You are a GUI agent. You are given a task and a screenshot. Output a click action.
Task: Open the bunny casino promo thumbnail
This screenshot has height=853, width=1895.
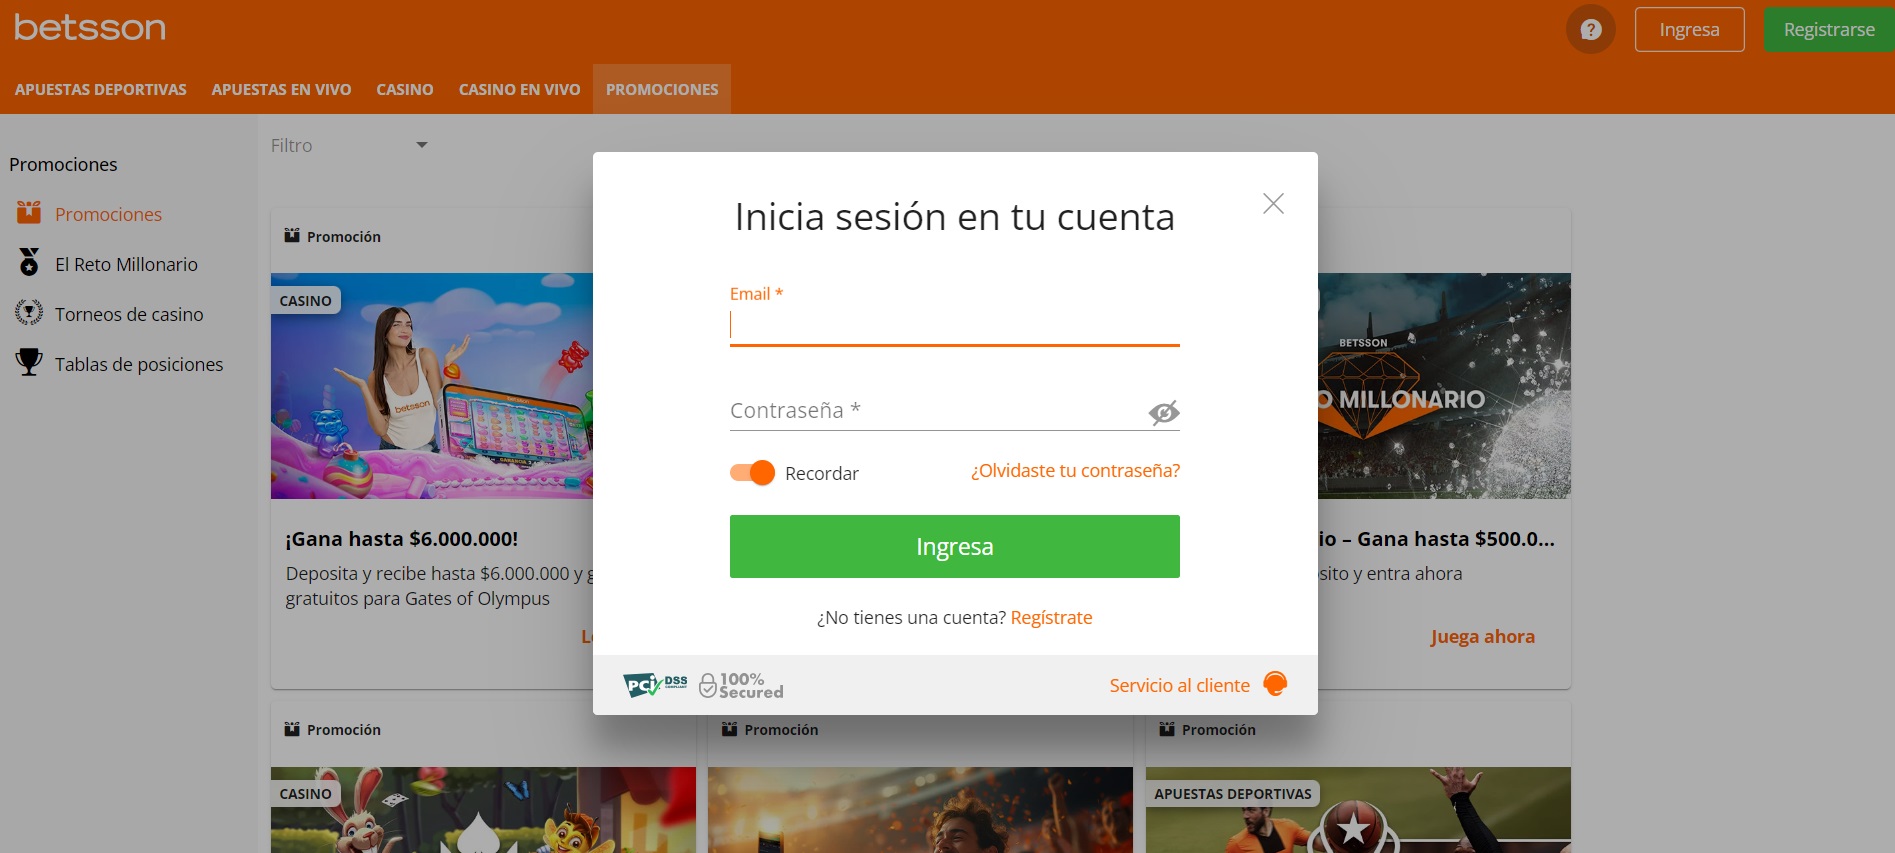[x=483, y=810]
